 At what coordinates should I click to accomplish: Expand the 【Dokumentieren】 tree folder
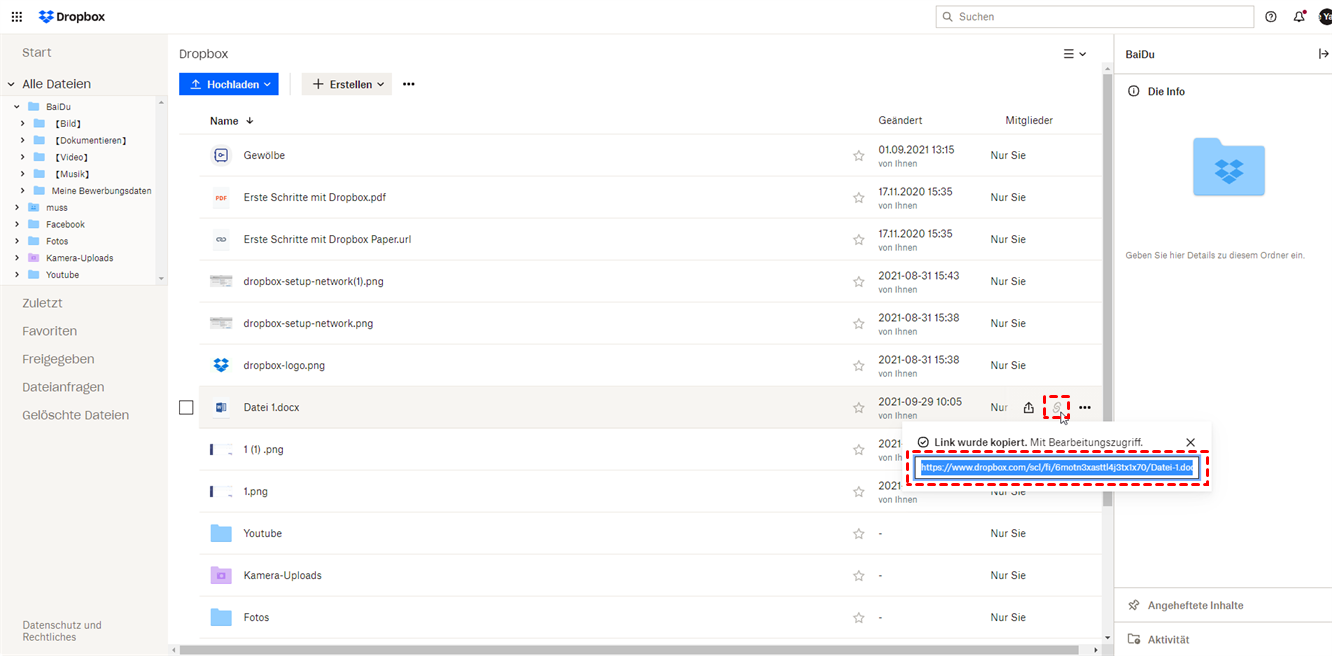23,141
